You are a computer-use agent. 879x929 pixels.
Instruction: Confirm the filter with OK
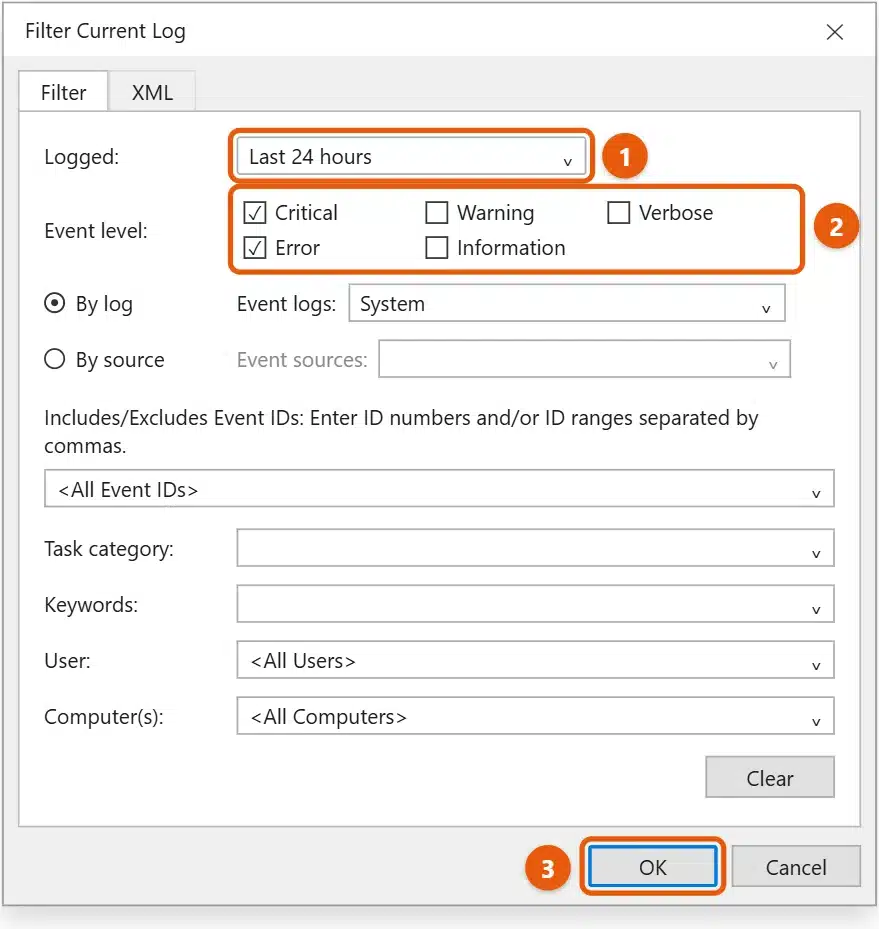click(653, 867)
